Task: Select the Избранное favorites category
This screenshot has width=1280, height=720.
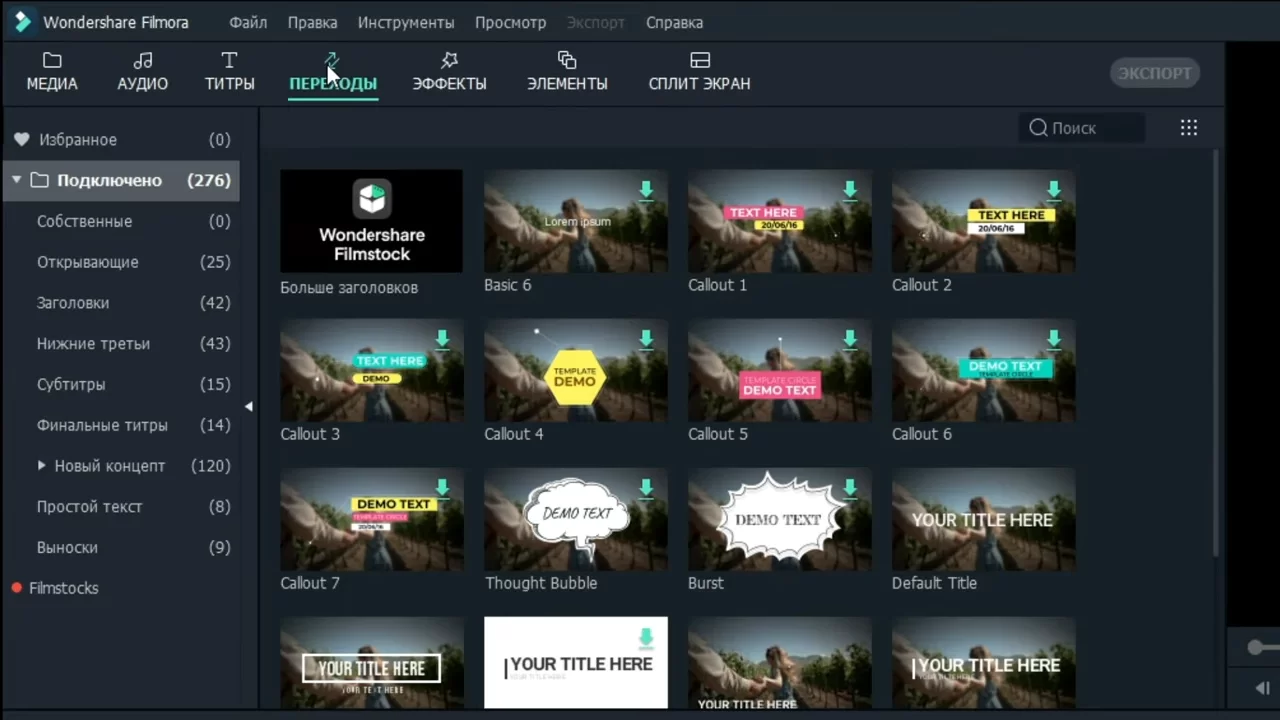Action: 77,140
